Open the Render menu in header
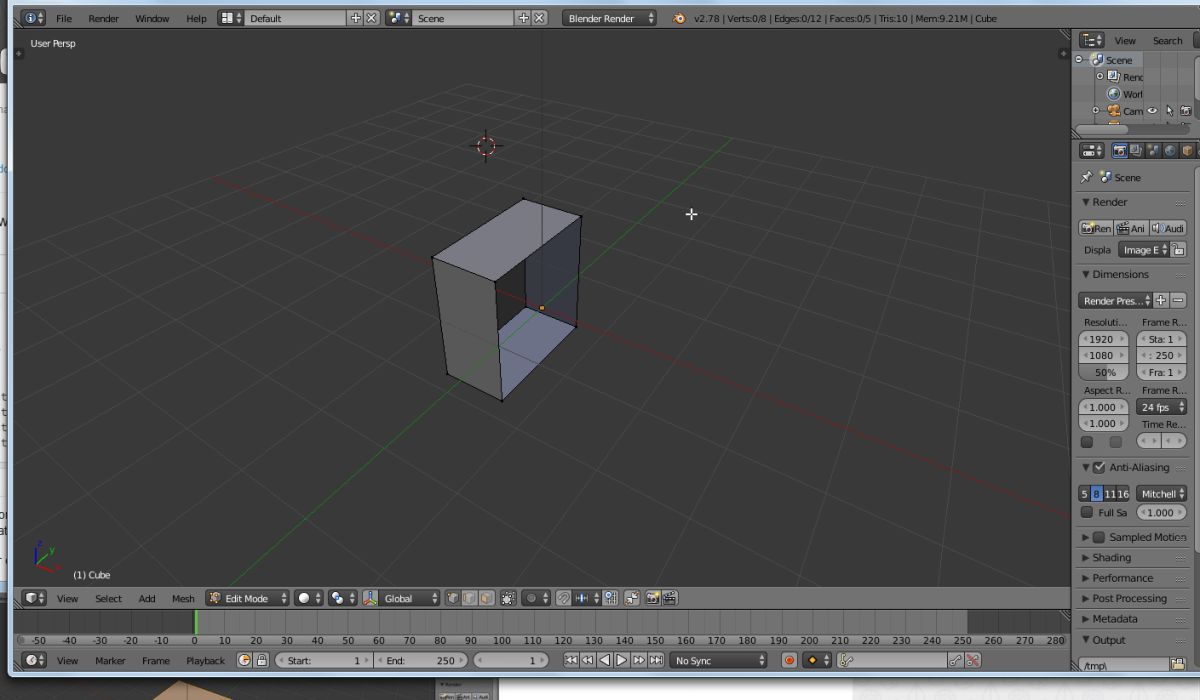1200x700 pixels. pos(103,18)
